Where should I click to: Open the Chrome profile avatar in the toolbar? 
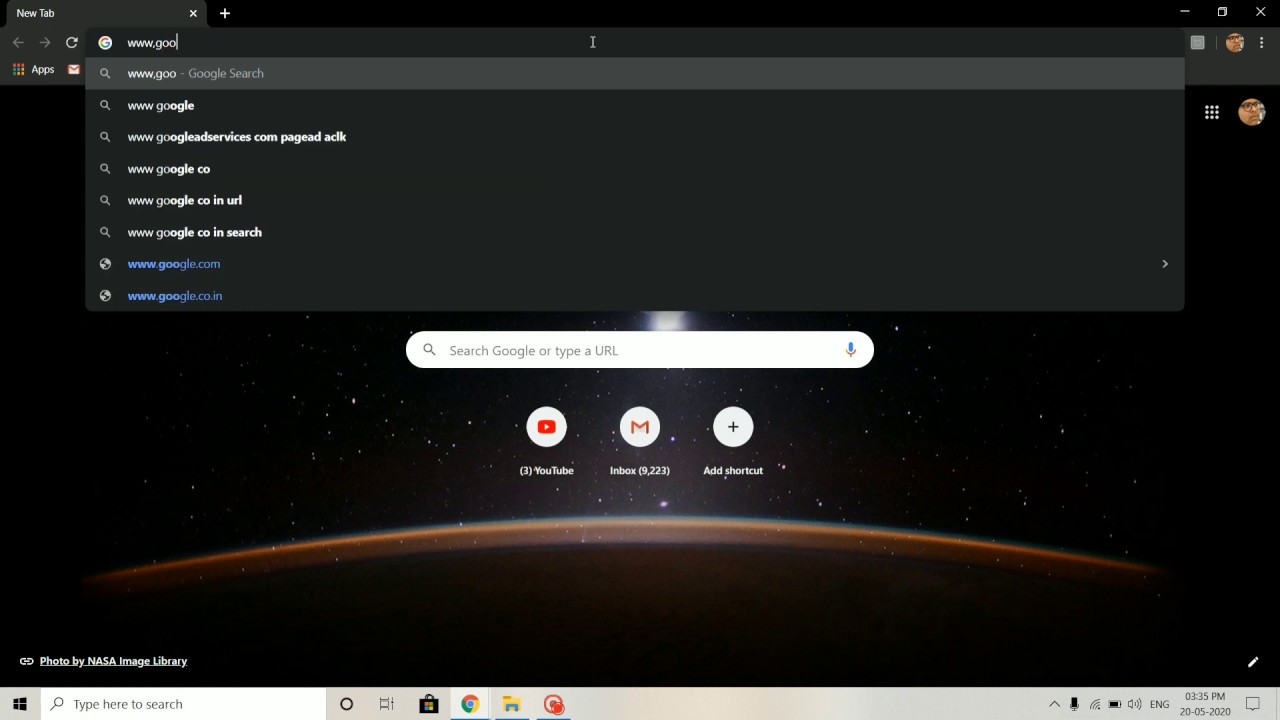pos(1235,42)
